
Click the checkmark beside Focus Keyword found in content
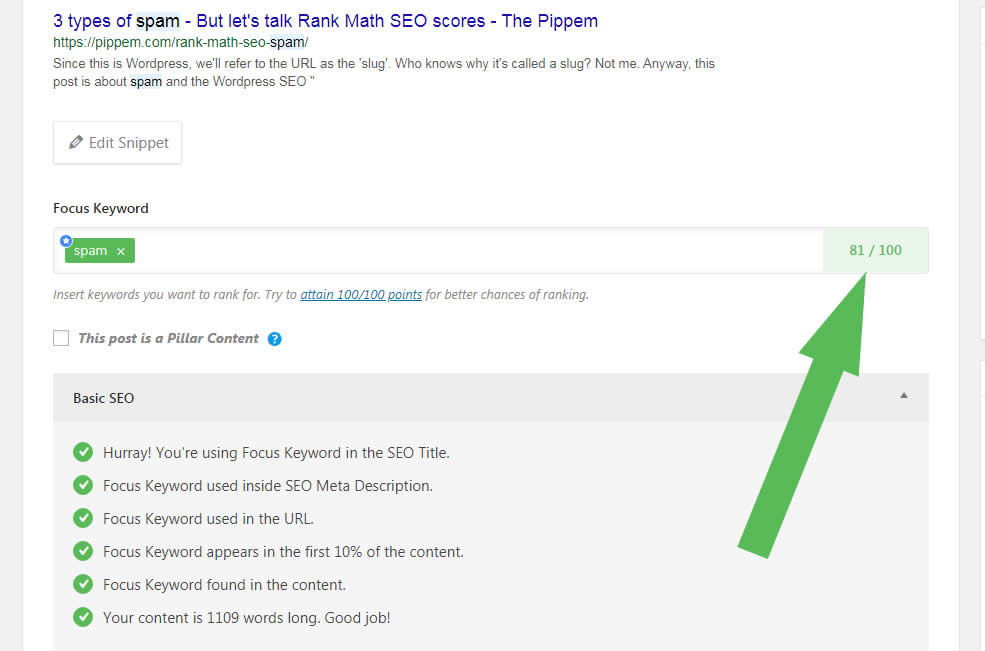pyautogui.click(x=83, y=584)
